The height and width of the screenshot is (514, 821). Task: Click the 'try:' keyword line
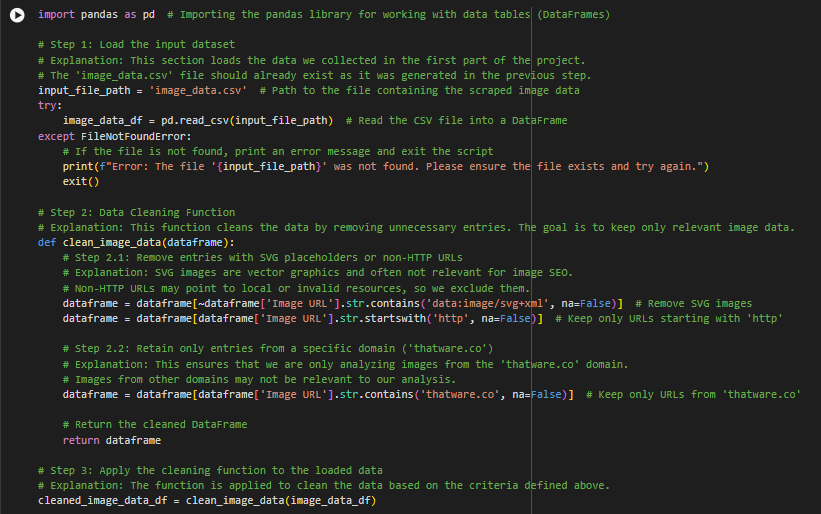coord(50,106)
